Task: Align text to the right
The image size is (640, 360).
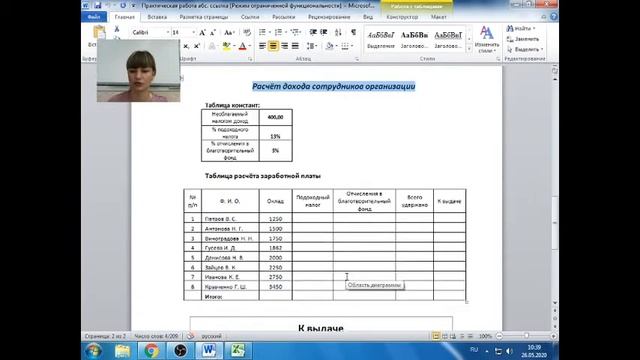Action: pos(284,46)
